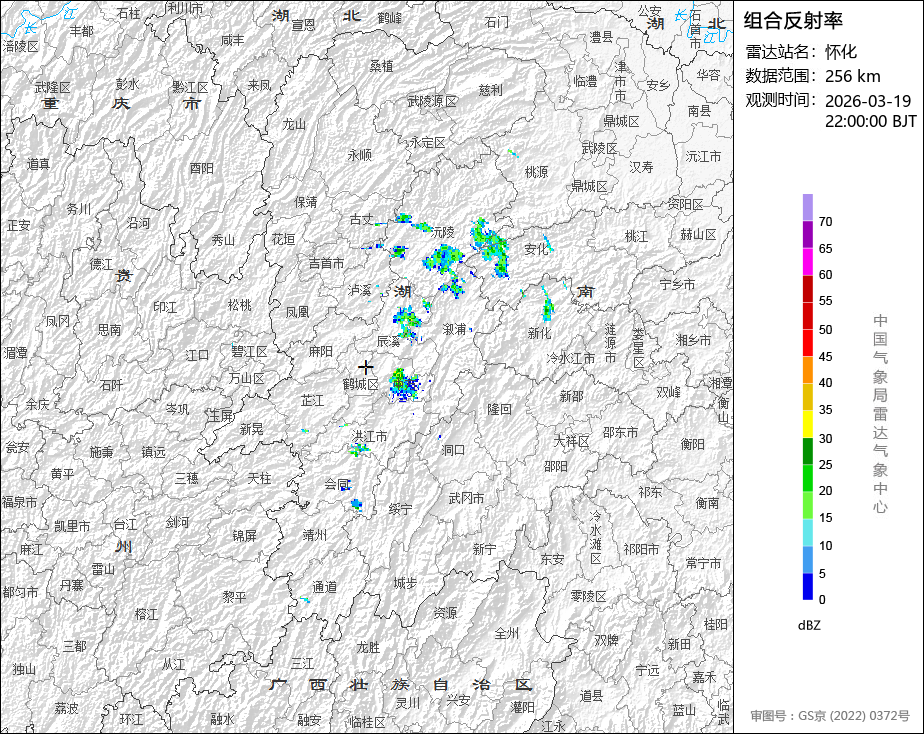Select the observation date 2026-03-19
924x734 pixels.
(868, 101)
